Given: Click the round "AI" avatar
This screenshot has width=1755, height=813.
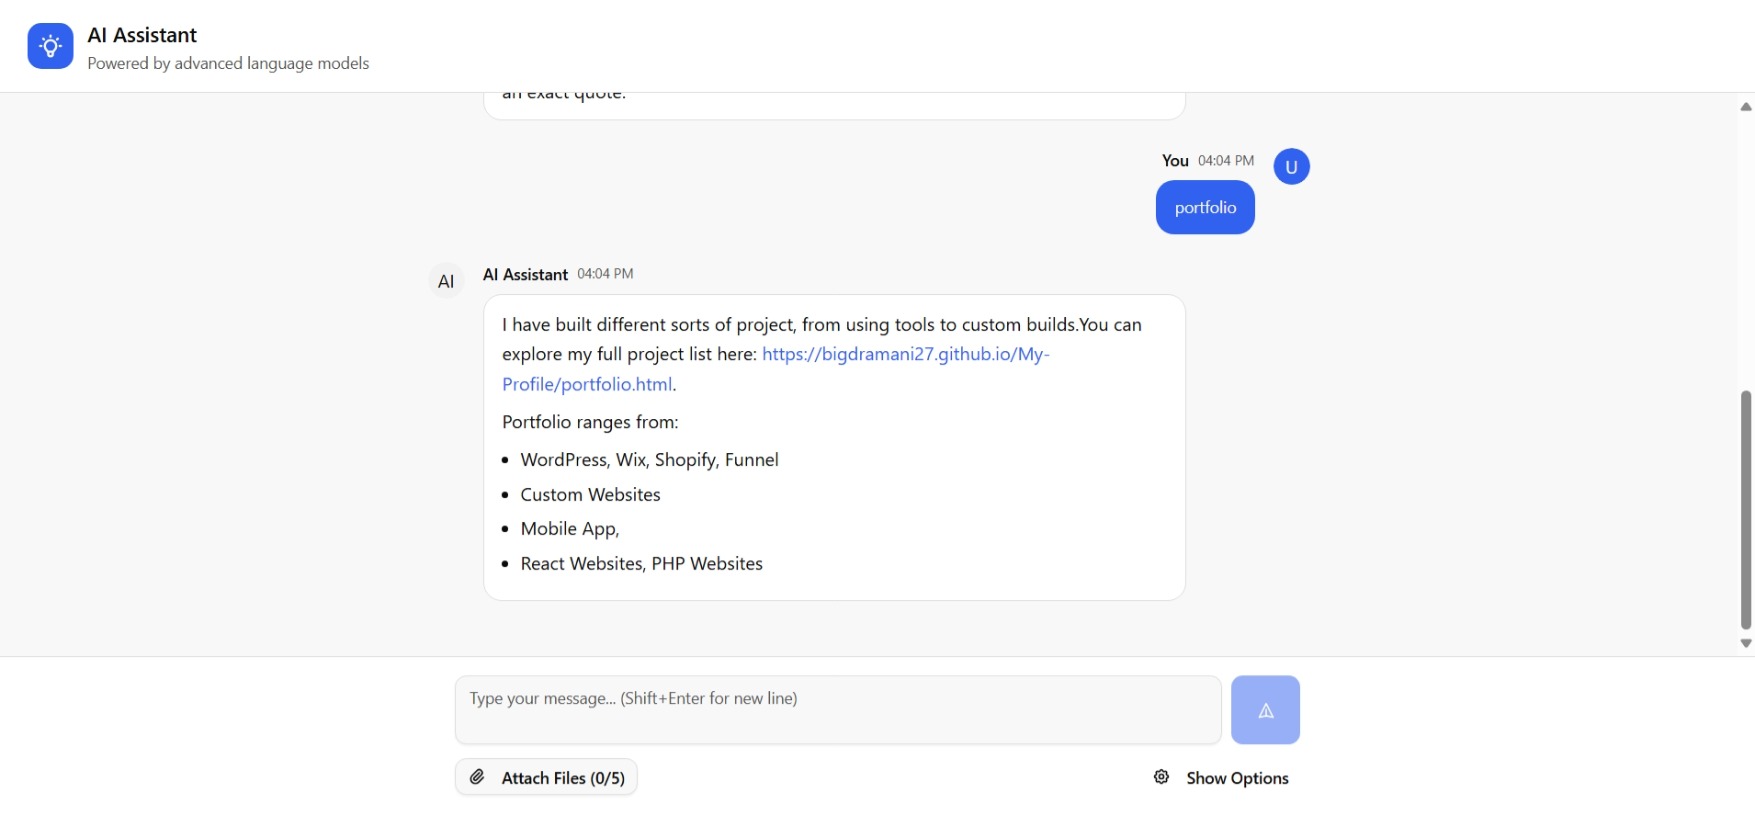Looking at the screenshot, I should pyautogui.click(x=446, y=281).
